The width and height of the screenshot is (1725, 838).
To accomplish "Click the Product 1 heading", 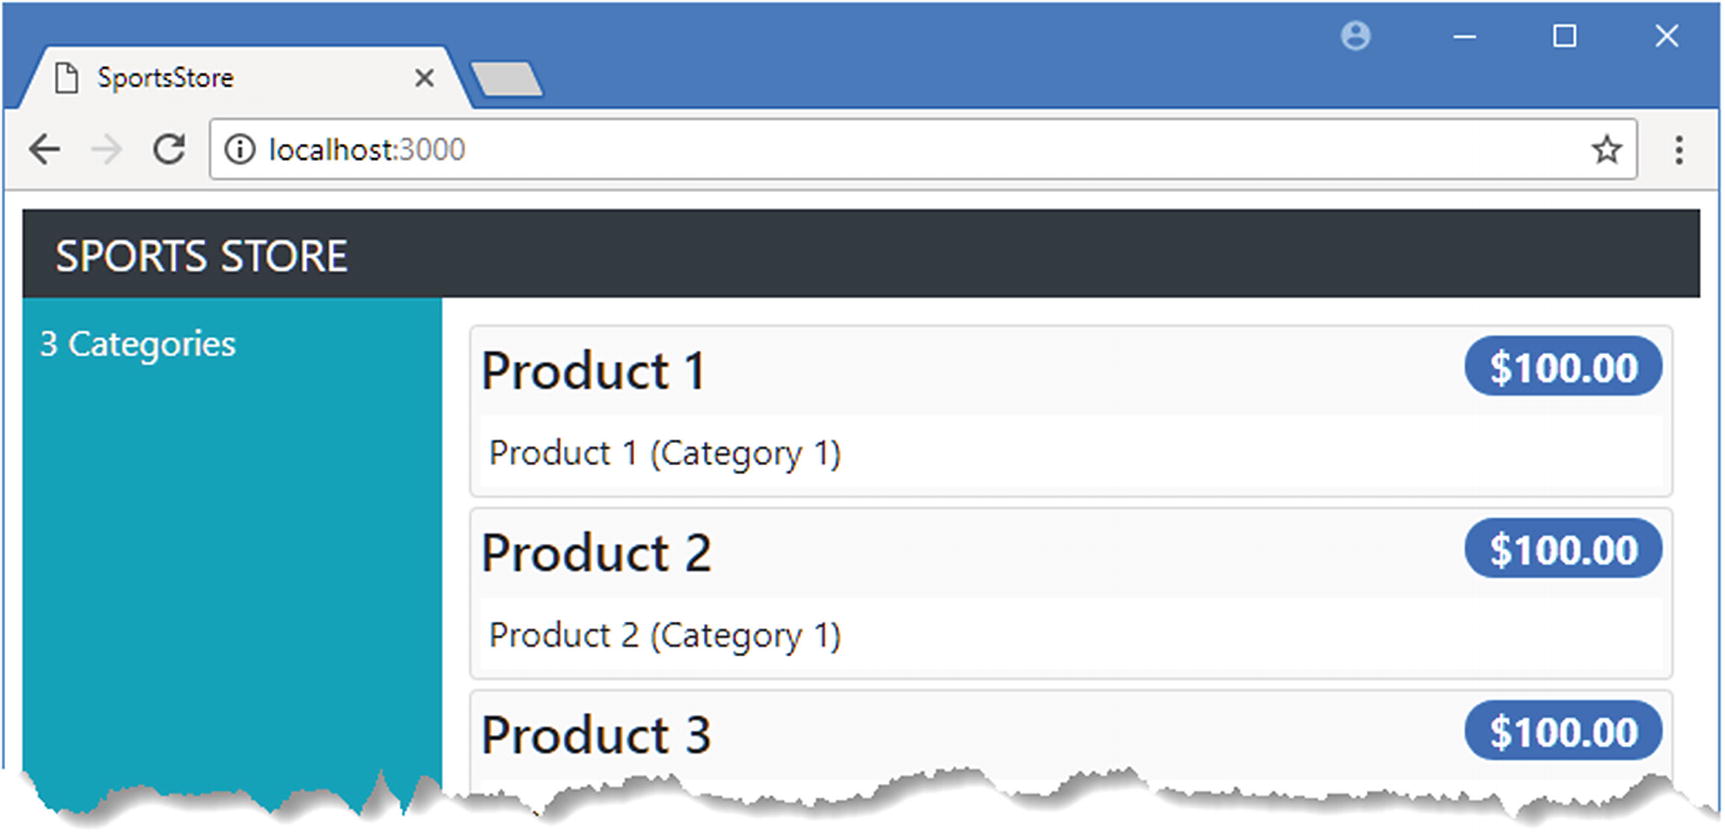I will (593, 371).
